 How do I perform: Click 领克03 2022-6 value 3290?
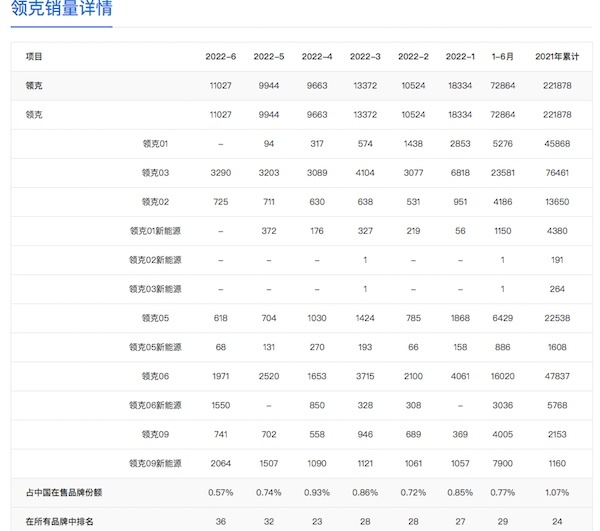(x=220, y=173)
